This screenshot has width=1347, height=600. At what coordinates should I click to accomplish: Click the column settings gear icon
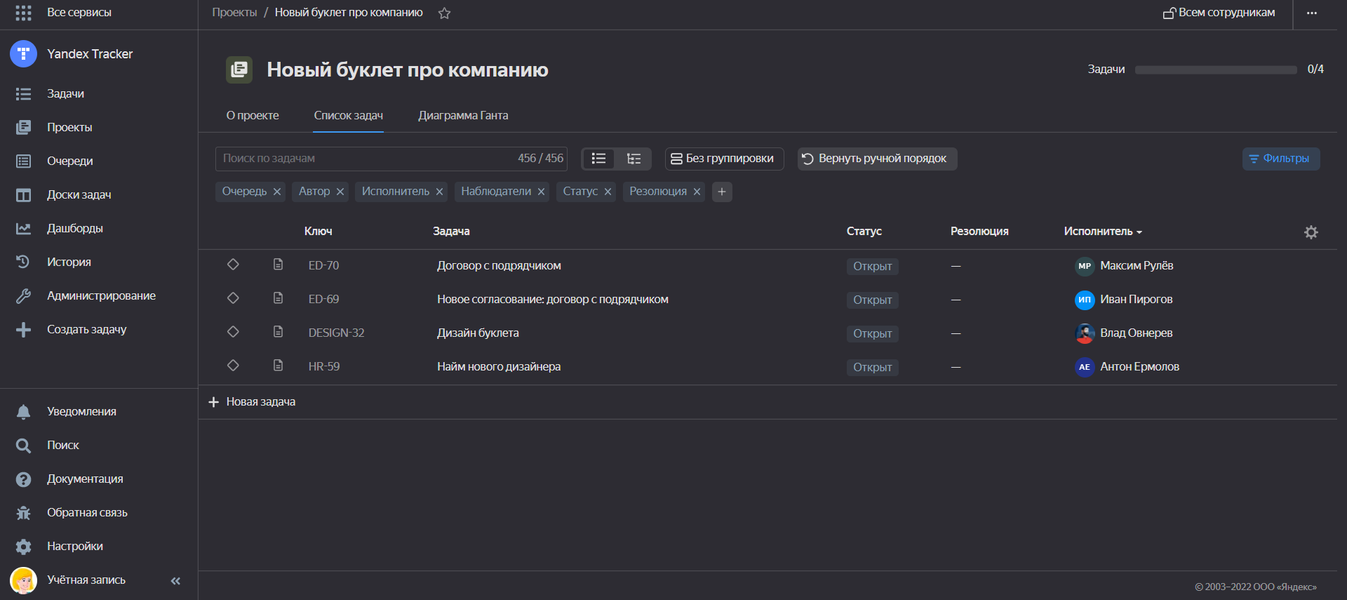[1311, 232]
